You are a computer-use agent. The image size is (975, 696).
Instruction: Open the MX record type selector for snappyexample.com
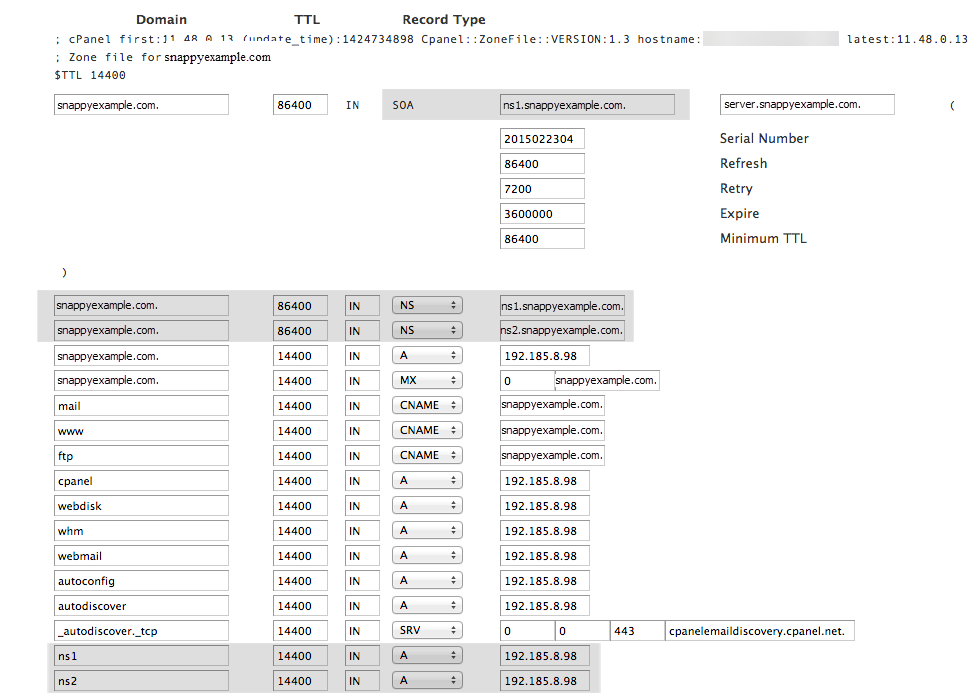(x=427, y=380)
